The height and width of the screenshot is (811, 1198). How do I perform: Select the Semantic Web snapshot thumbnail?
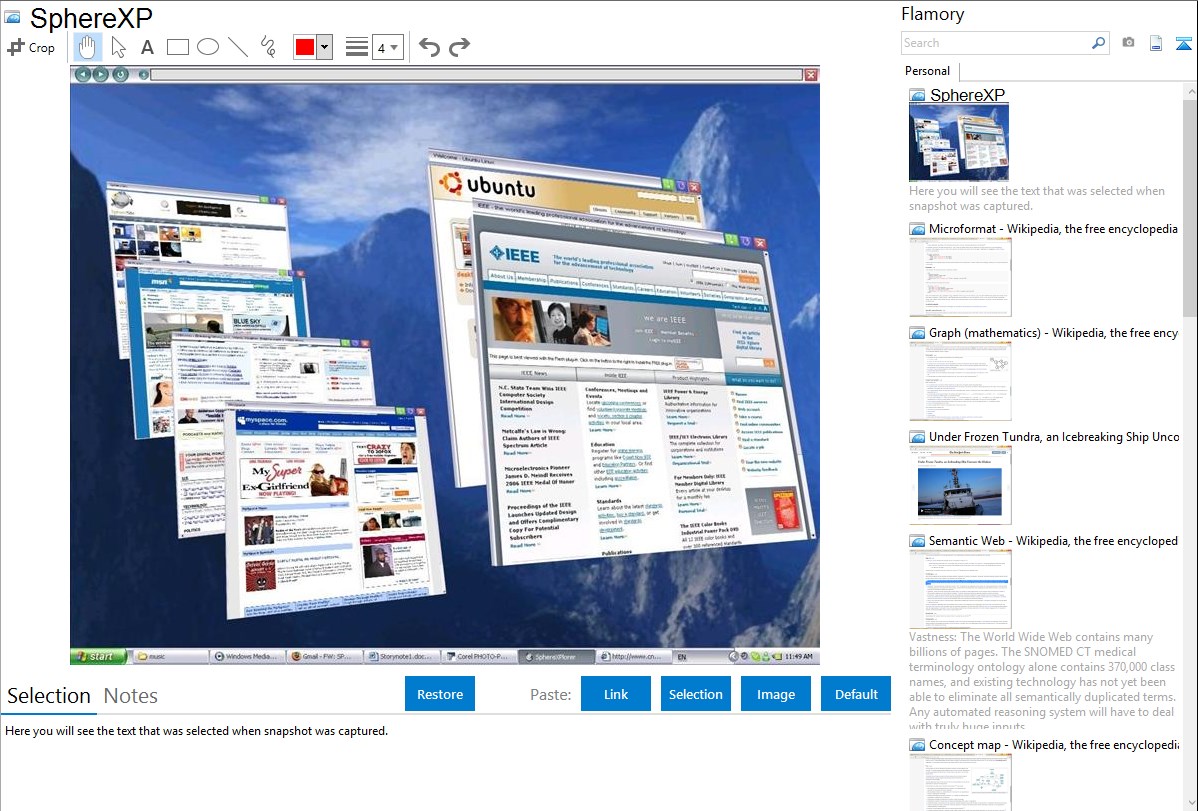pyautogui.click(x=960, y=589)
